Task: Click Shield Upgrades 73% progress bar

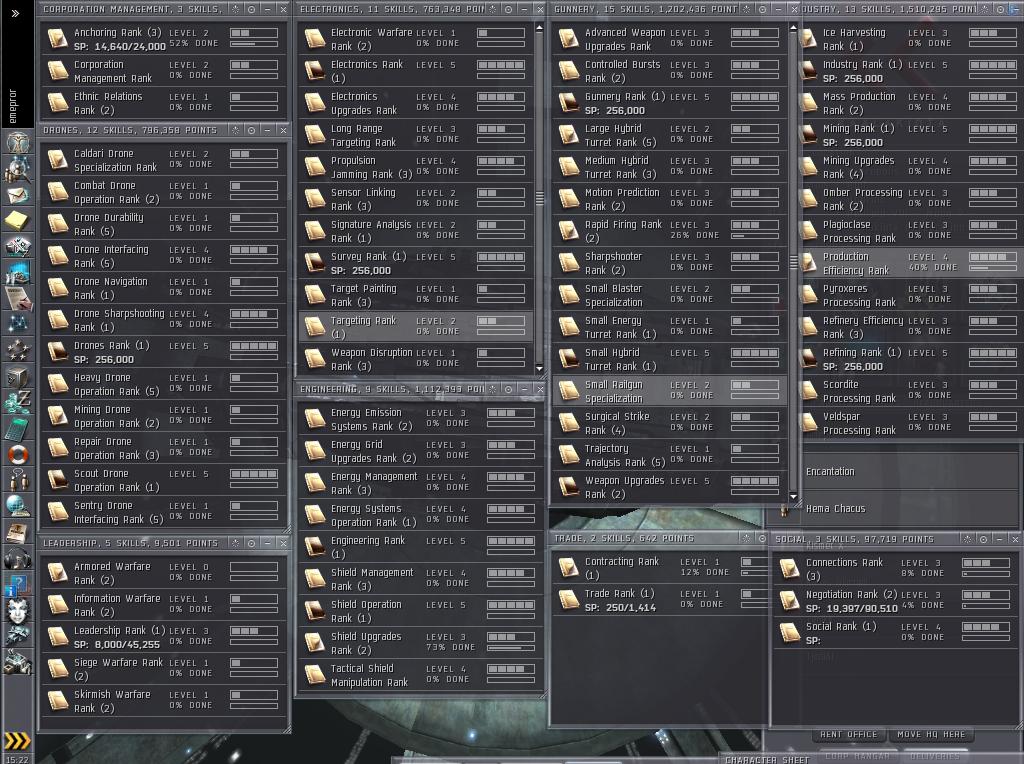Action: (511, 648)
